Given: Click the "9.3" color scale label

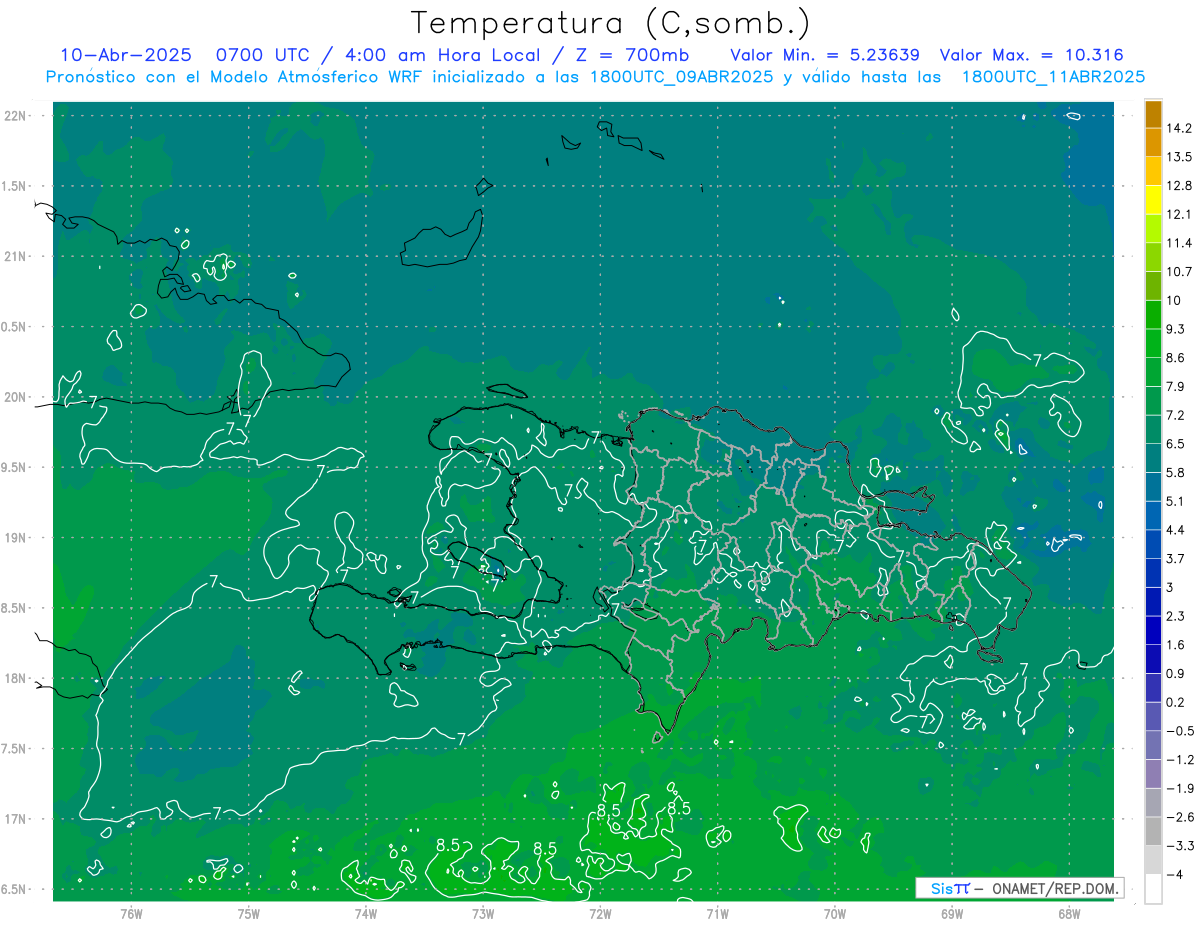Looking at the screenshot, I should [1176, 329].
